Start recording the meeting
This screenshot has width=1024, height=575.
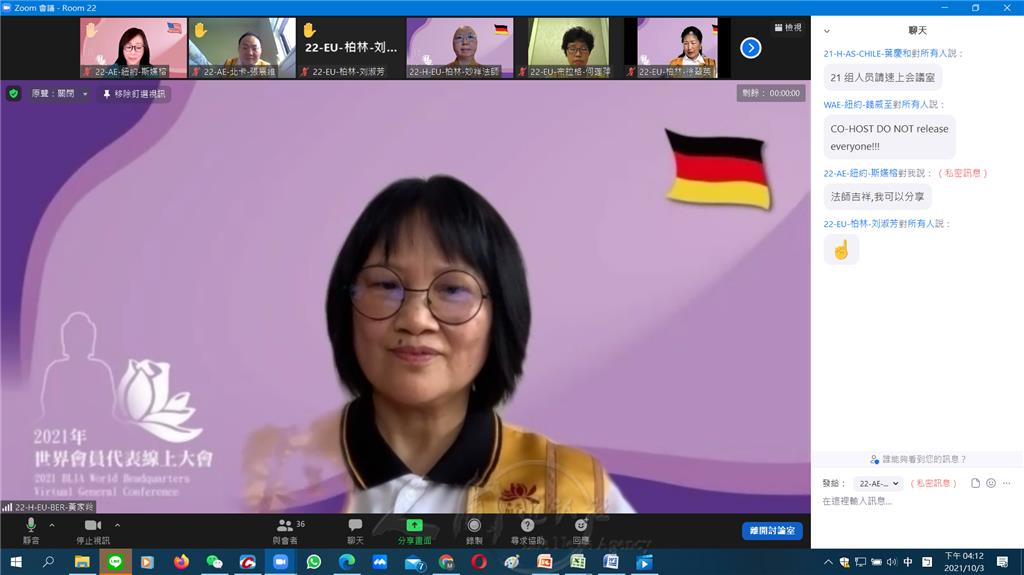coord(474,531)
